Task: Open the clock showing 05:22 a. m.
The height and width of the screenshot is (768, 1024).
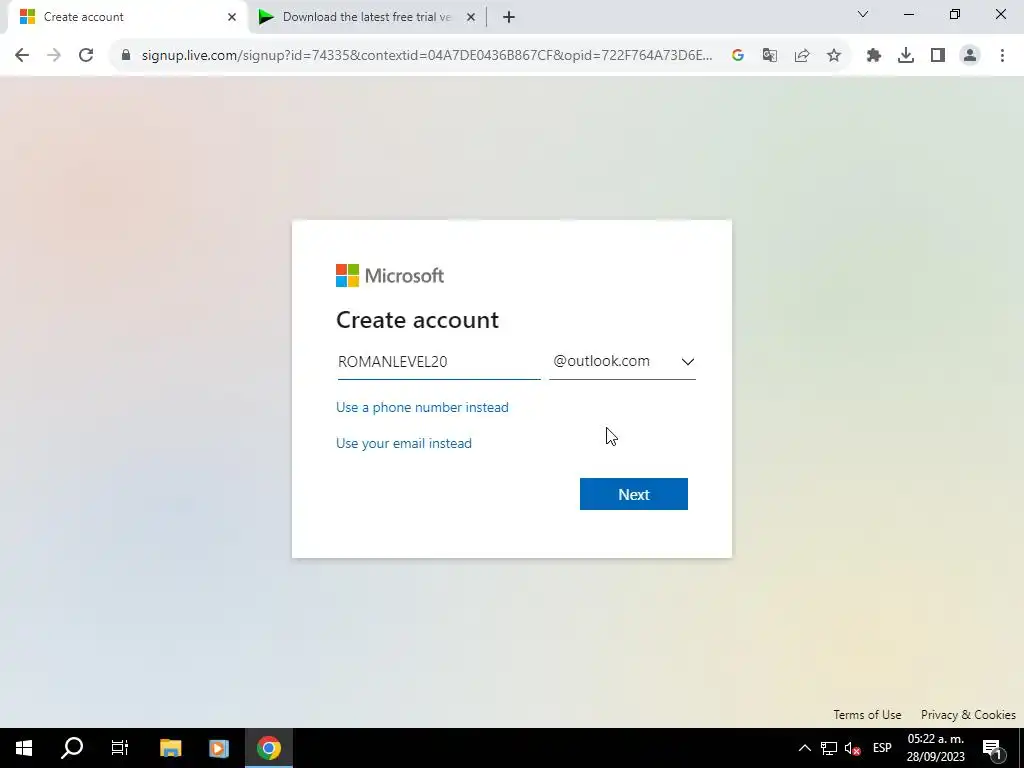Action: click(x=936, y=748)
